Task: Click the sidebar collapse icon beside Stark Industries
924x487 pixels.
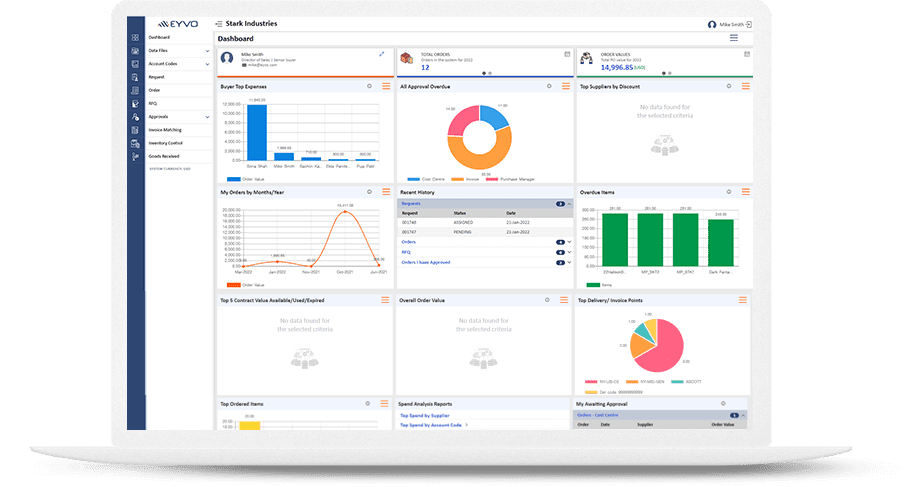Action: 219,23
